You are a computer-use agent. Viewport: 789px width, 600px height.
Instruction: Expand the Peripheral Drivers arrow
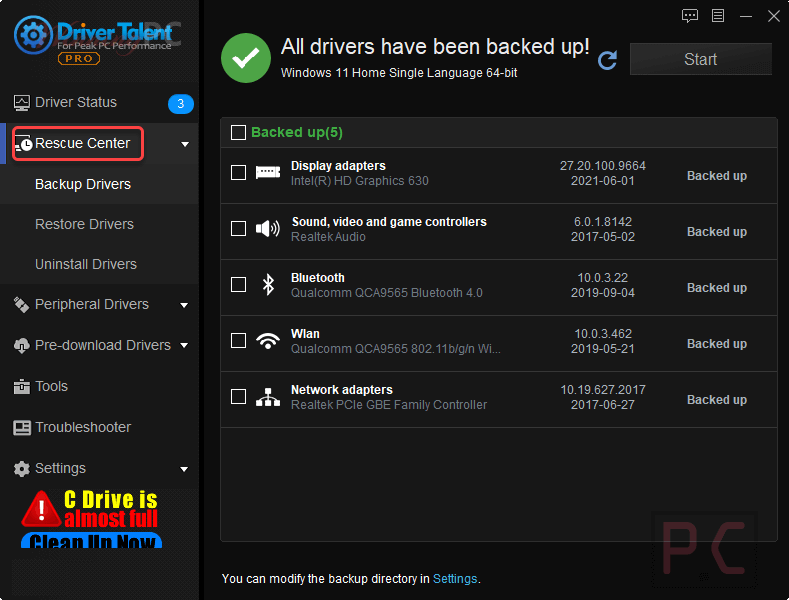point(184,306)
